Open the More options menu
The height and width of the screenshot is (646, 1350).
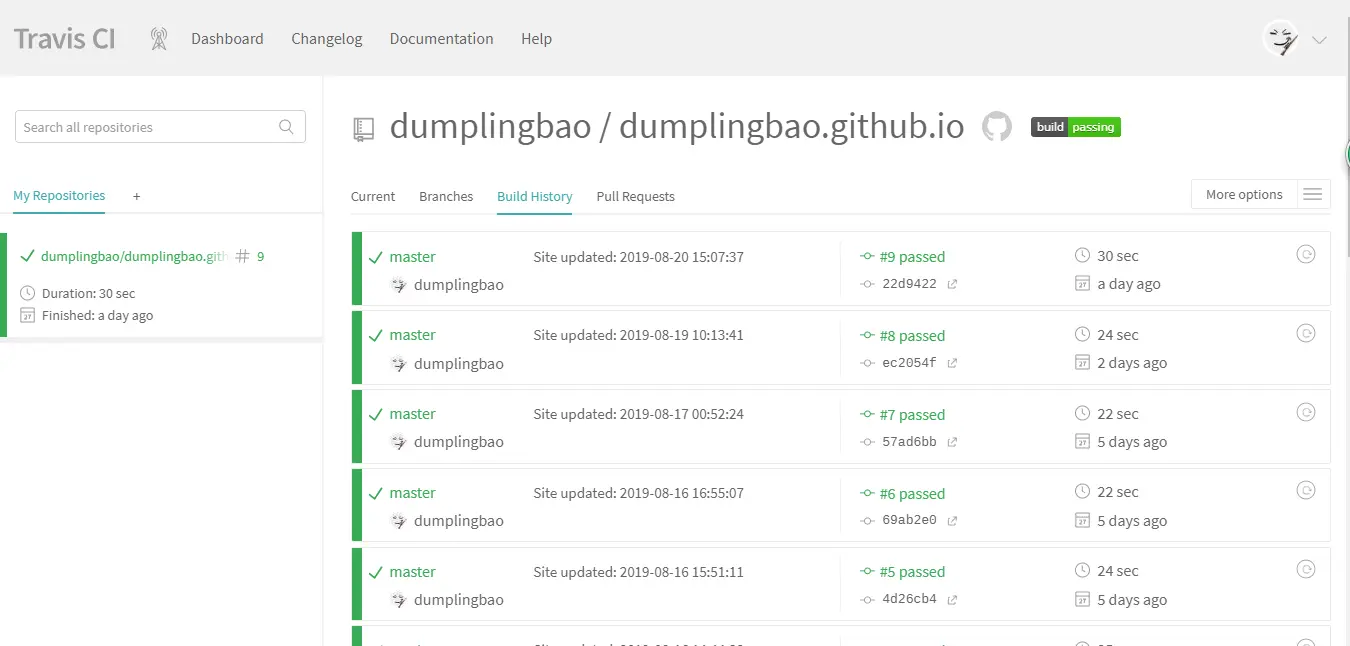tap(1244, 194)
